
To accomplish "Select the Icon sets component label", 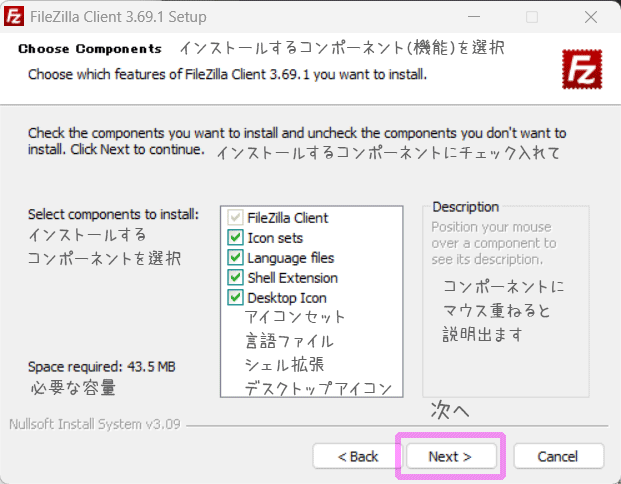I will pos(275,238).
